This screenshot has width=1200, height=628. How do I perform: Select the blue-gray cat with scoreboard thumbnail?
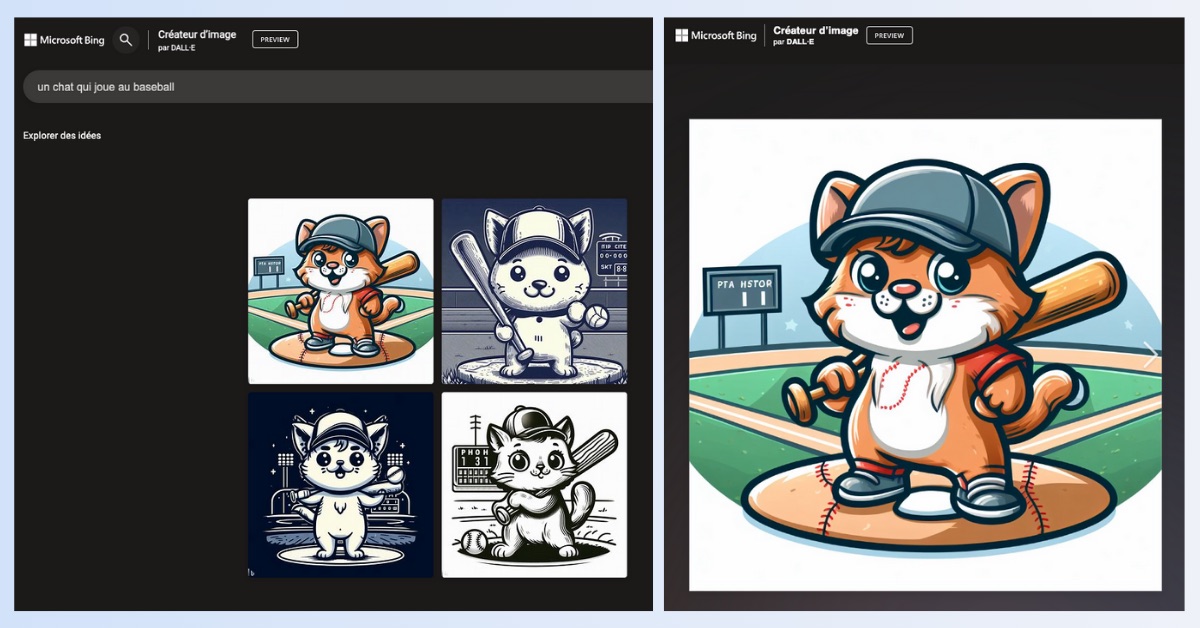click(534, 291)
